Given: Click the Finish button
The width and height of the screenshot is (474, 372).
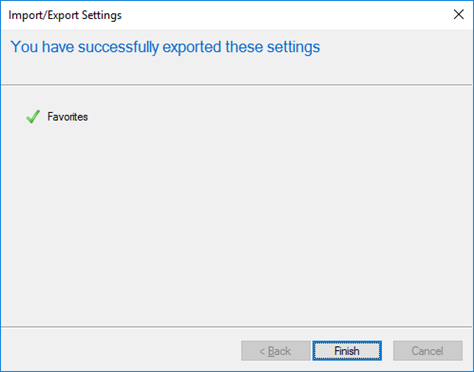Looking at the screenshot, I should click(x=347, y=351).
